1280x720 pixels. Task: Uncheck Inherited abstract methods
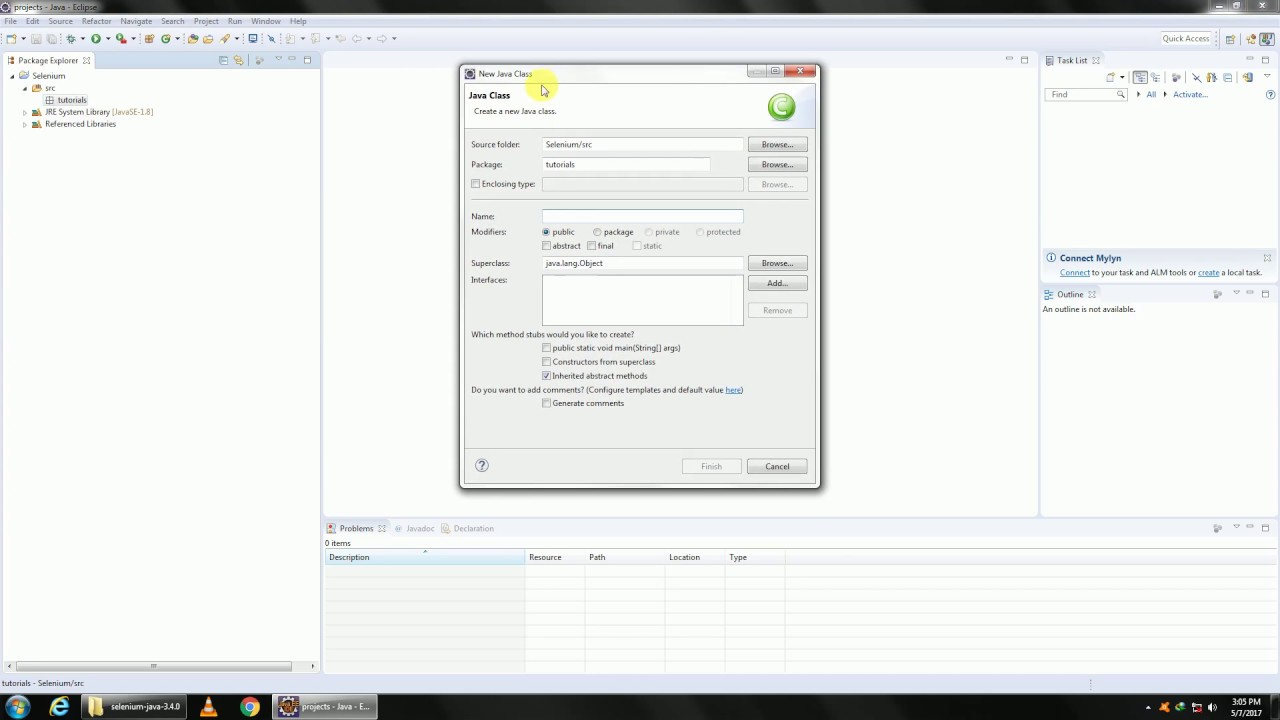[547, 376]
